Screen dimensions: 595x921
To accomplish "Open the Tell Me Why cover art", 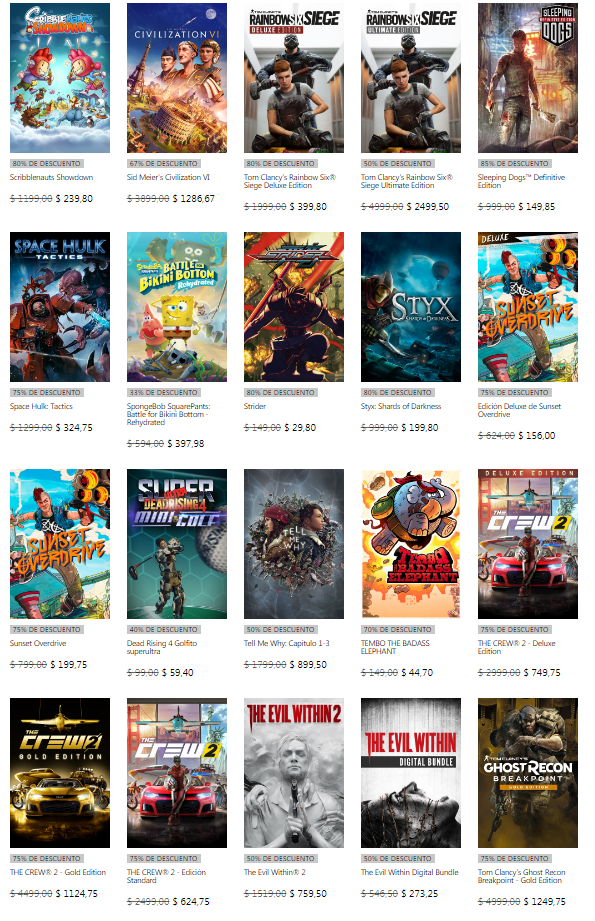I will click(x=294, y=543).
